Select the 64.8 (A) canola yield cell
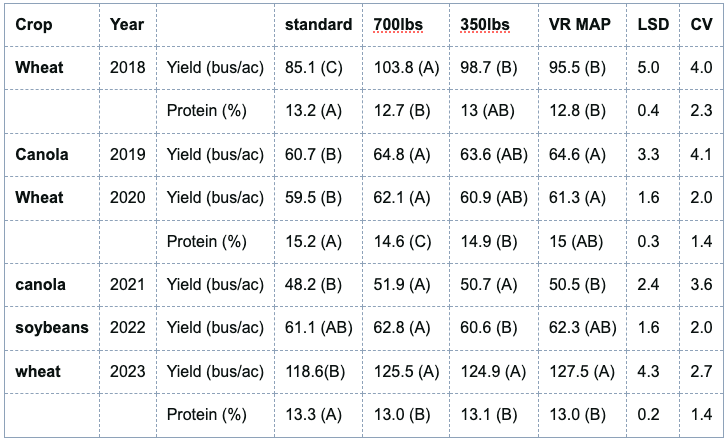 pos(400,154)
